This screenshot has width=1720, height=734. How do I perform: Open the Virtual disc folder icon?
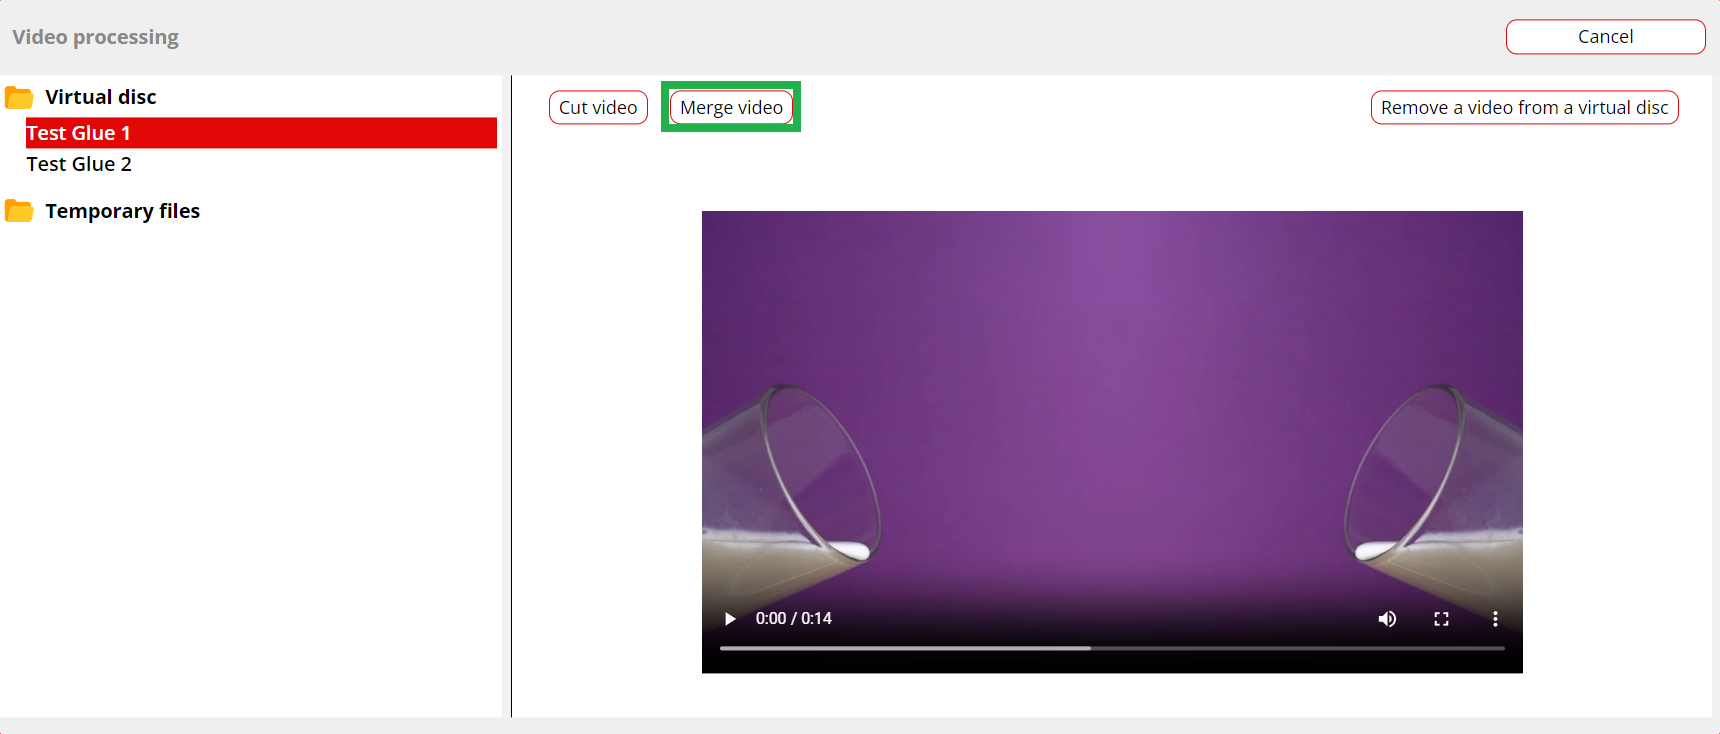(x=19, y=97)
